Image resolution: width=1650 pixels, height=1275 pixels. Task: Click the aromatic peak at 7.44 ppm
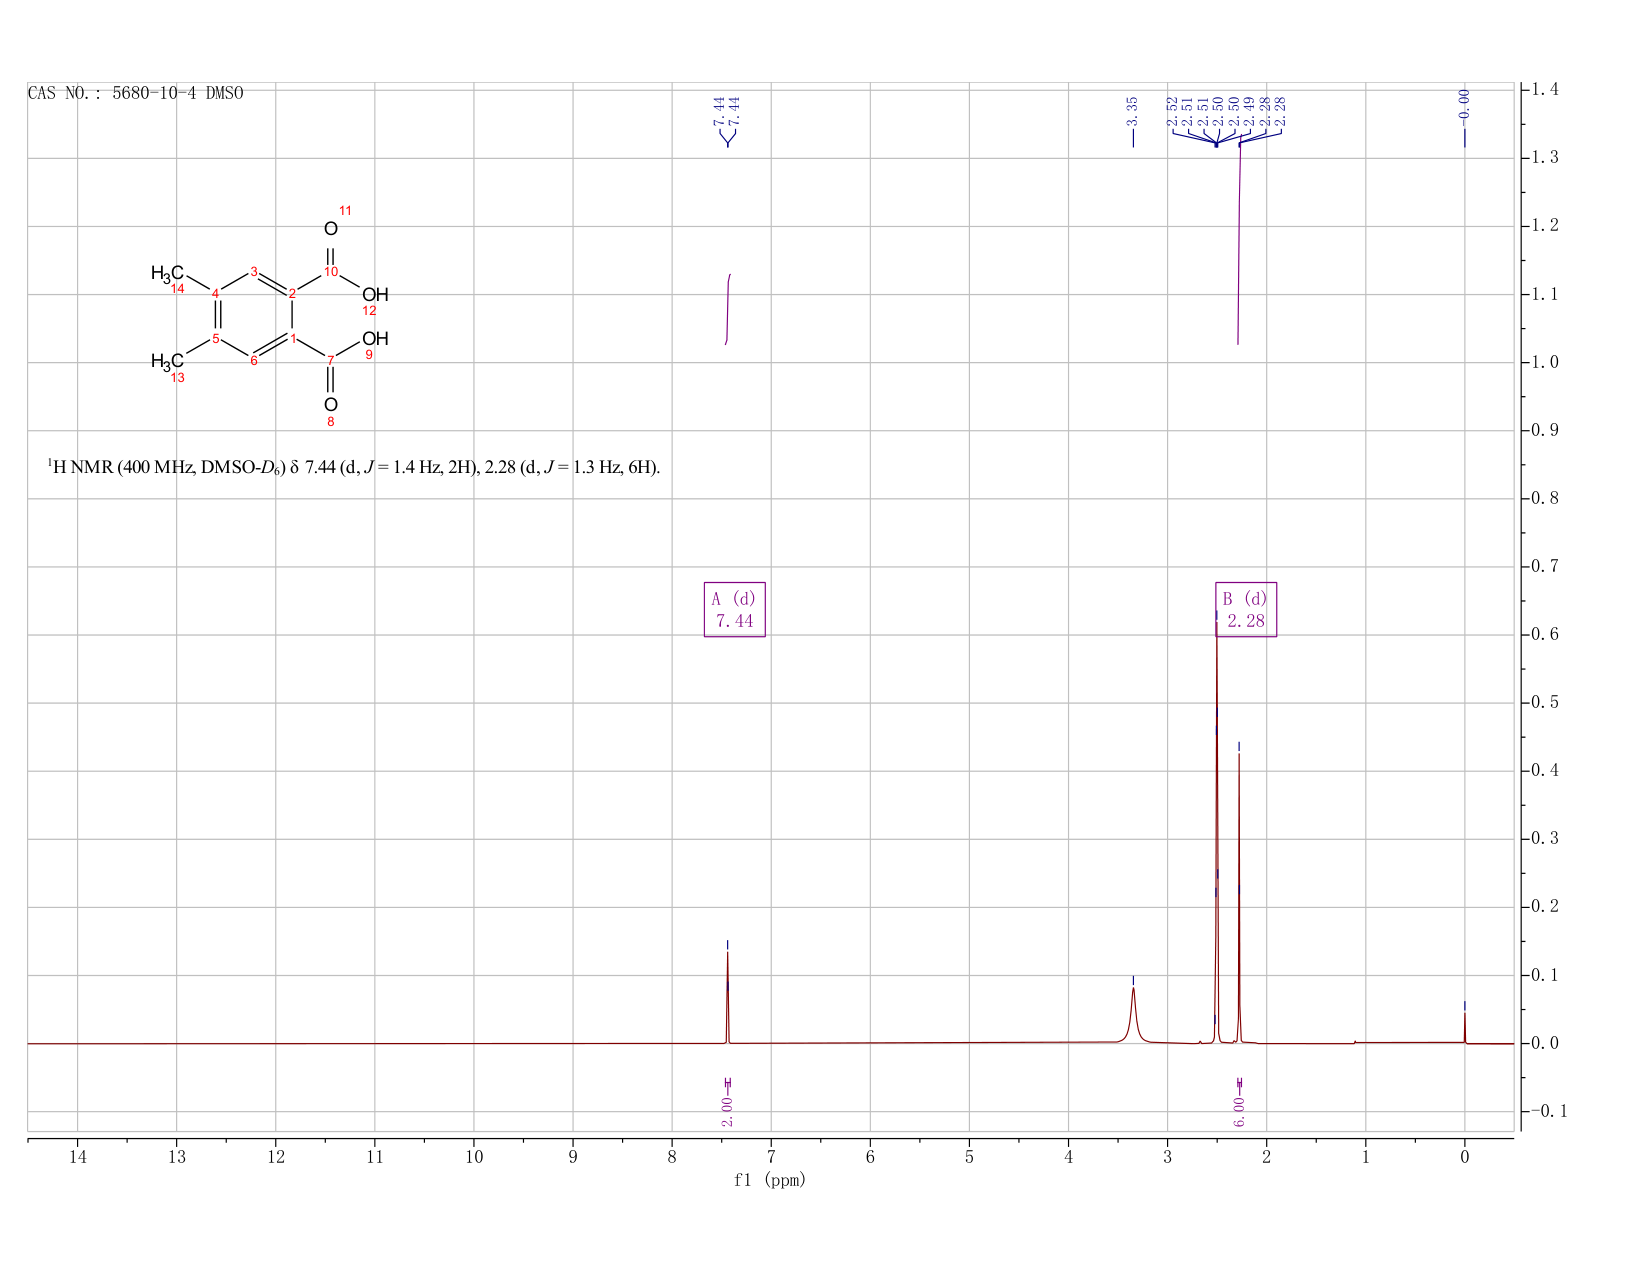click(x=727, y=997)
